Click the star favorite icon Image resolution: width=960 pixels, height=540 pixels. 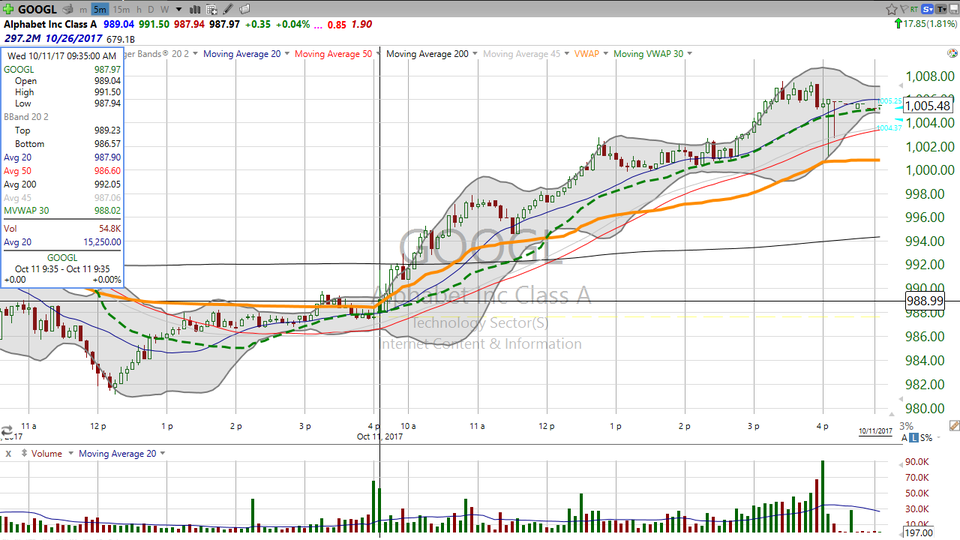tap(891, 9)
